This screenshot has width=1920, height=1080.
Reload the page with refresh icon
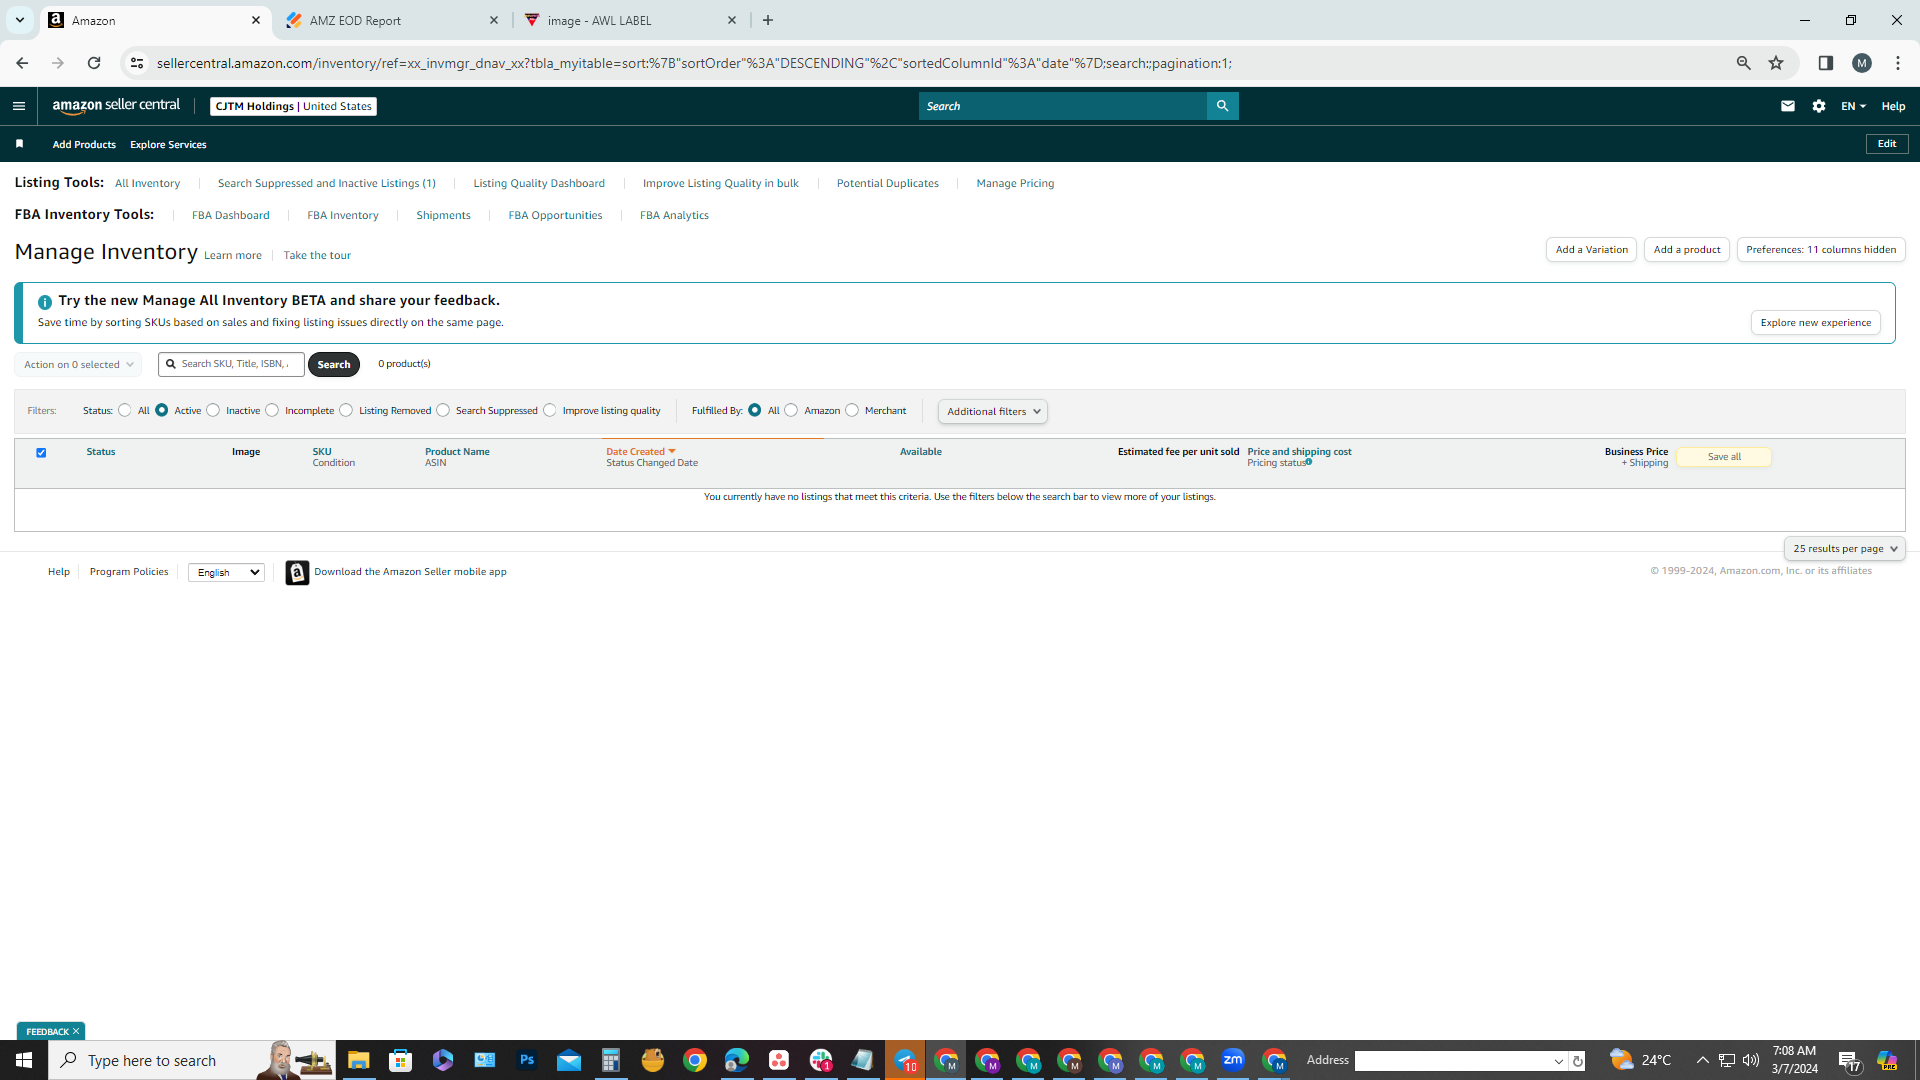point(94,63)
